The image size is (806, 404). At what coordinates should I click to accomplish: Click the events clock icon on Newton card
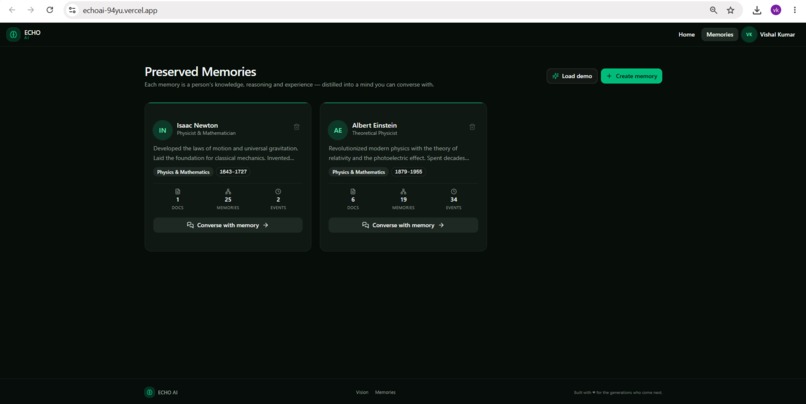coord(278,191)
